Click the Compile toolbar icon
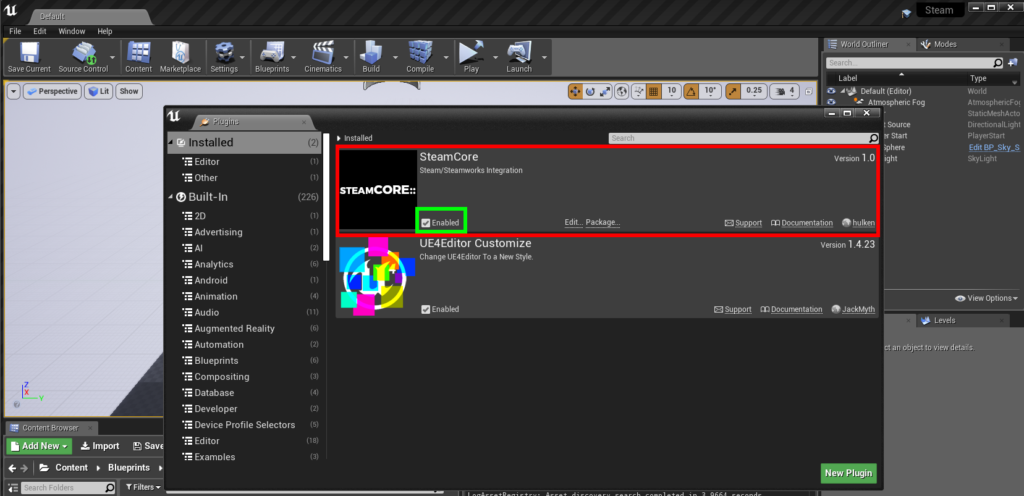The height and width of the screenshot is (496, 1024). pos(420,57)
